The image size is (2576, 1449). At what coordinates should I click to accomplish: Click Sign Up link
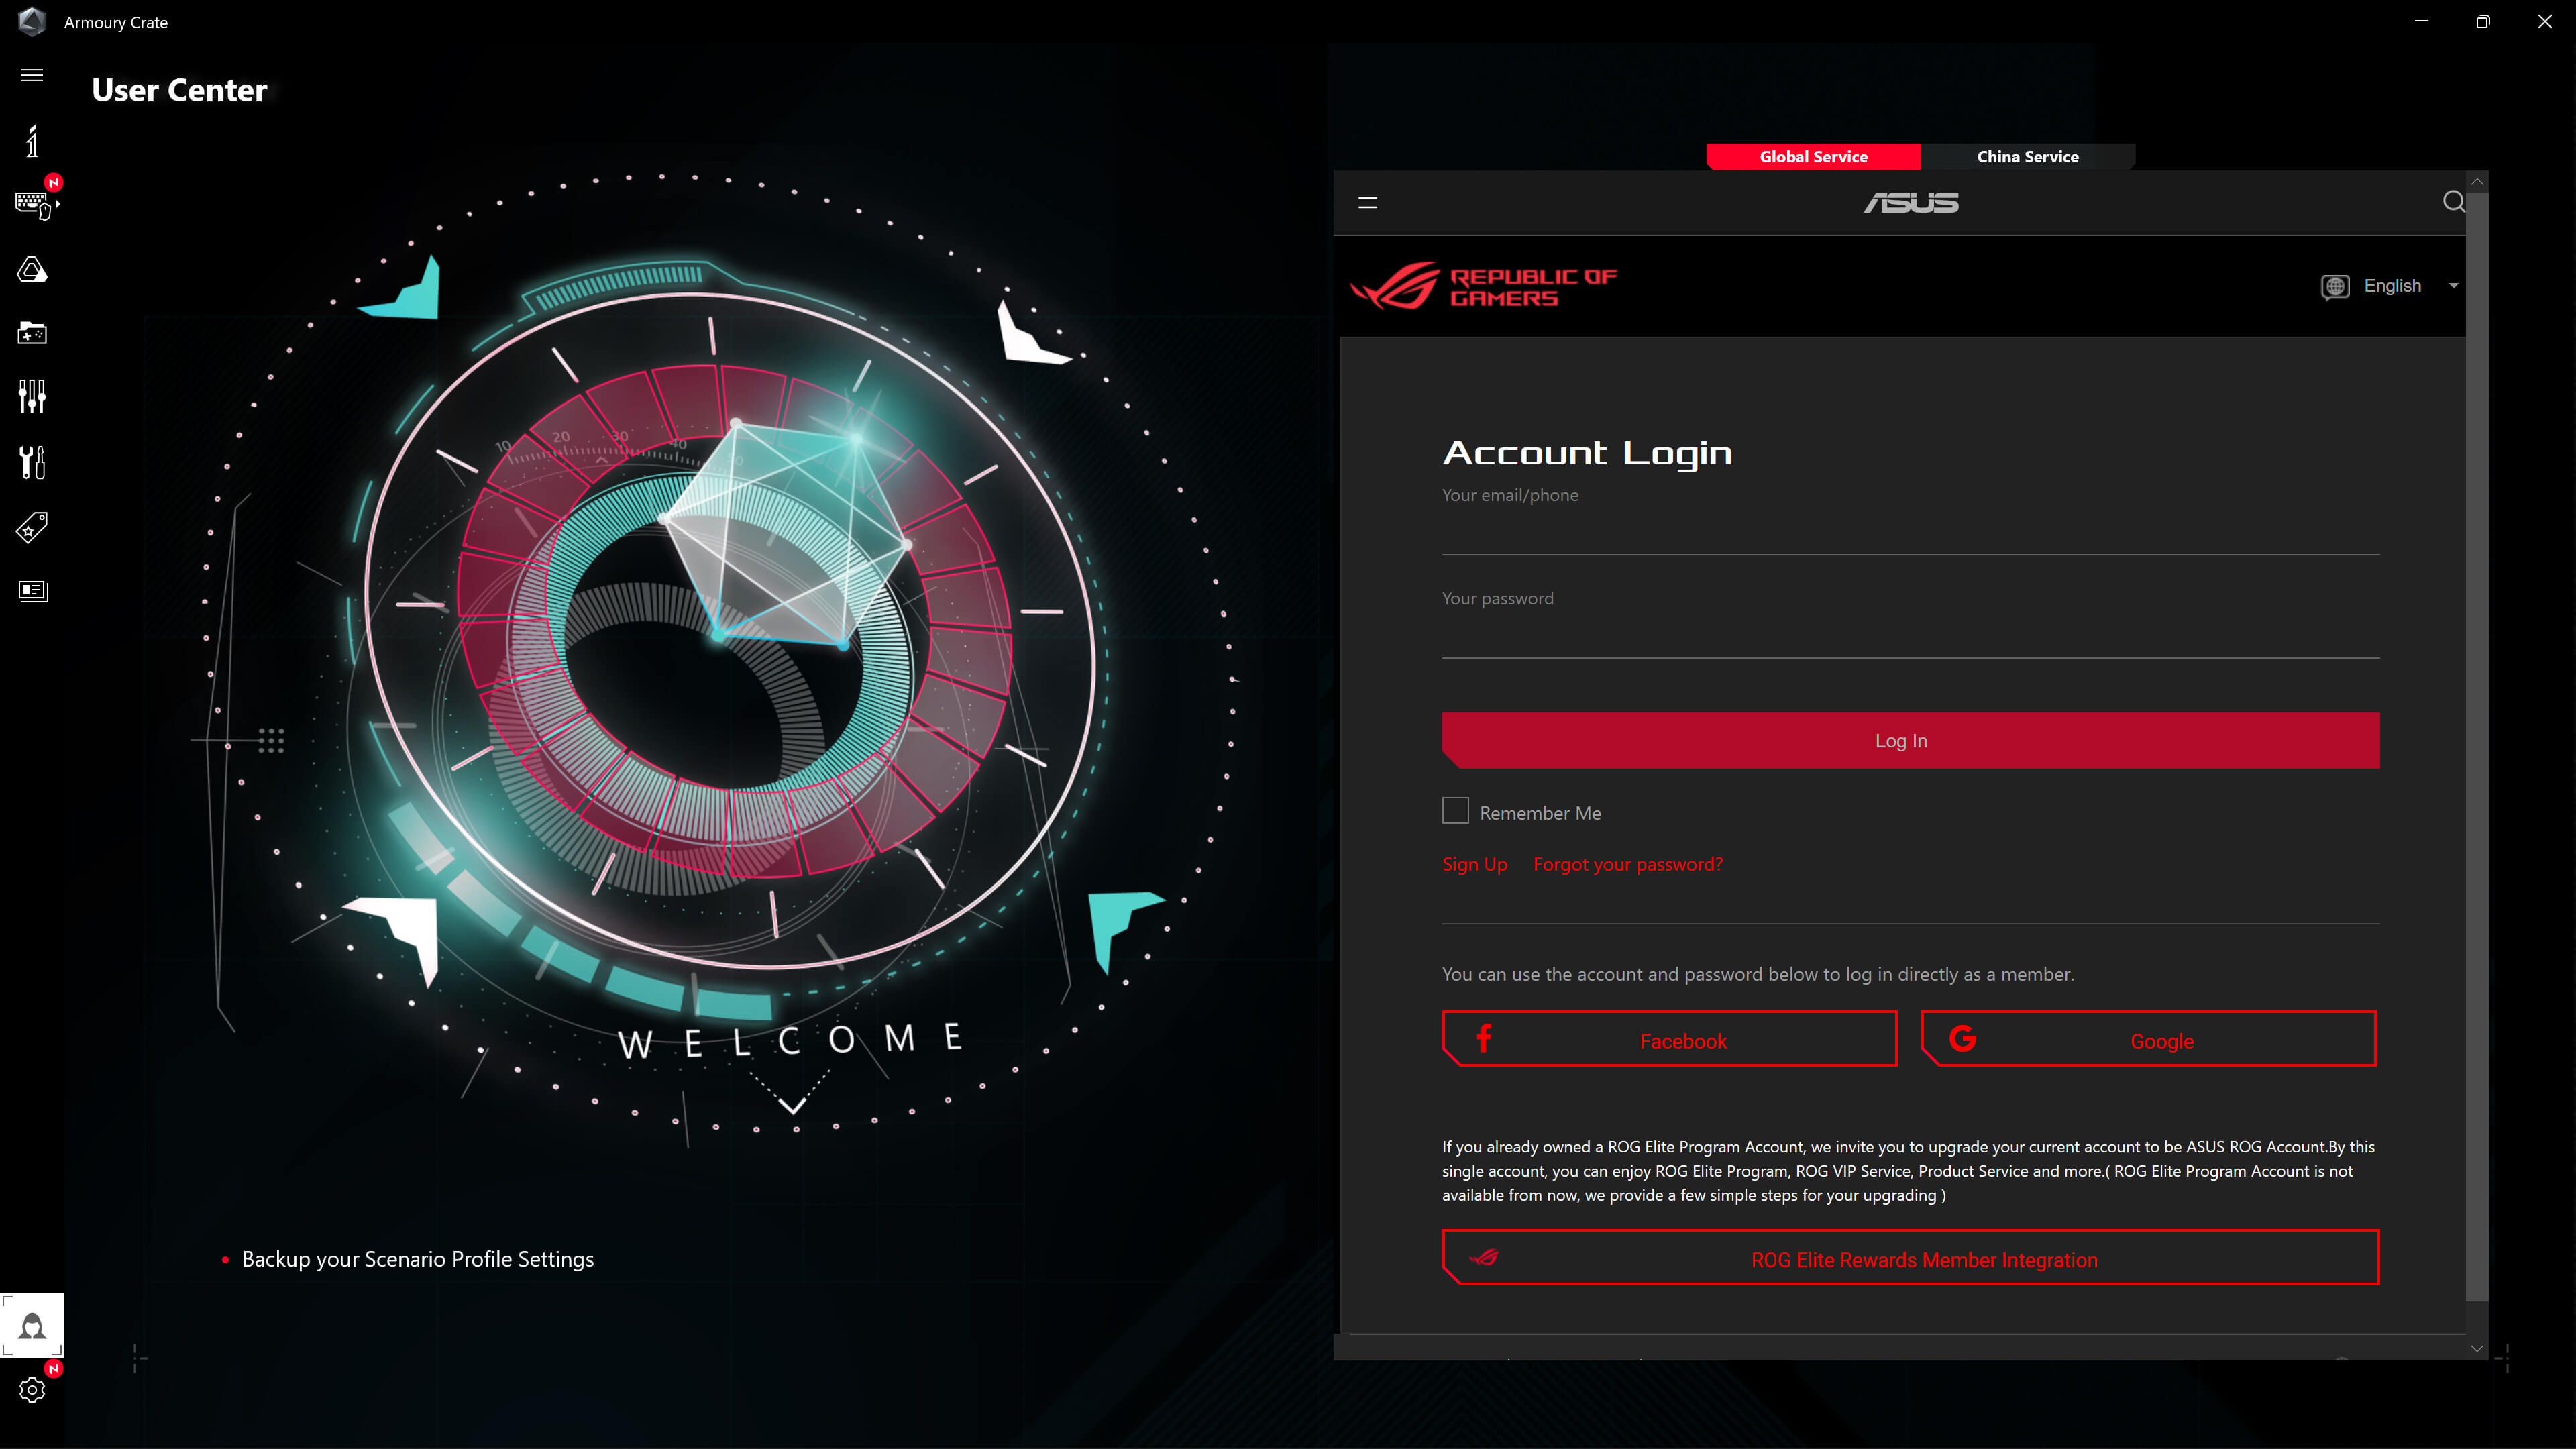[x=1474, y=863]
